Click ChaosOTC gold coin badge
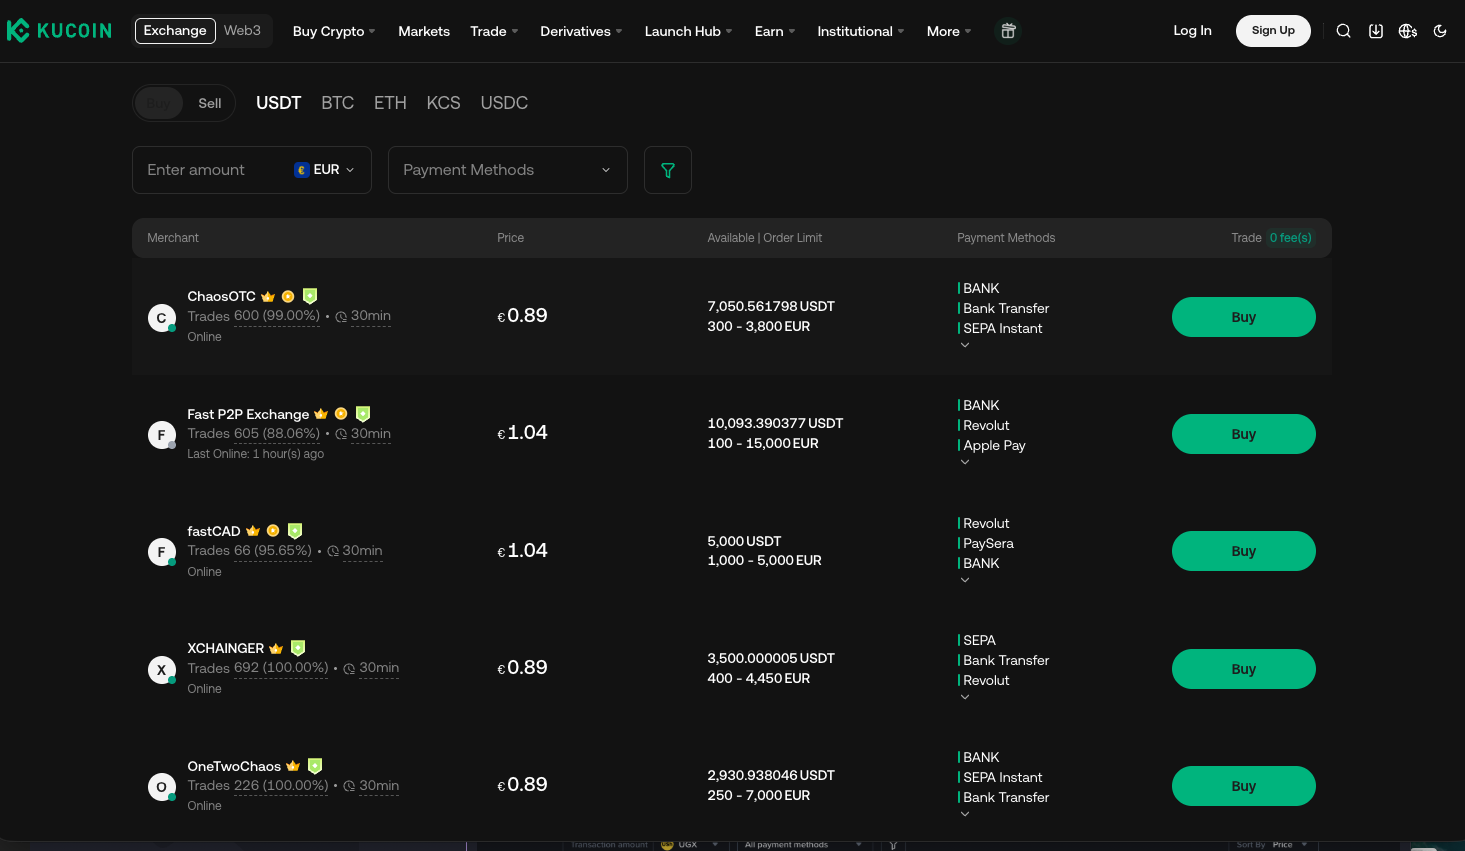Screen dimensions: 1465x851 288,297
